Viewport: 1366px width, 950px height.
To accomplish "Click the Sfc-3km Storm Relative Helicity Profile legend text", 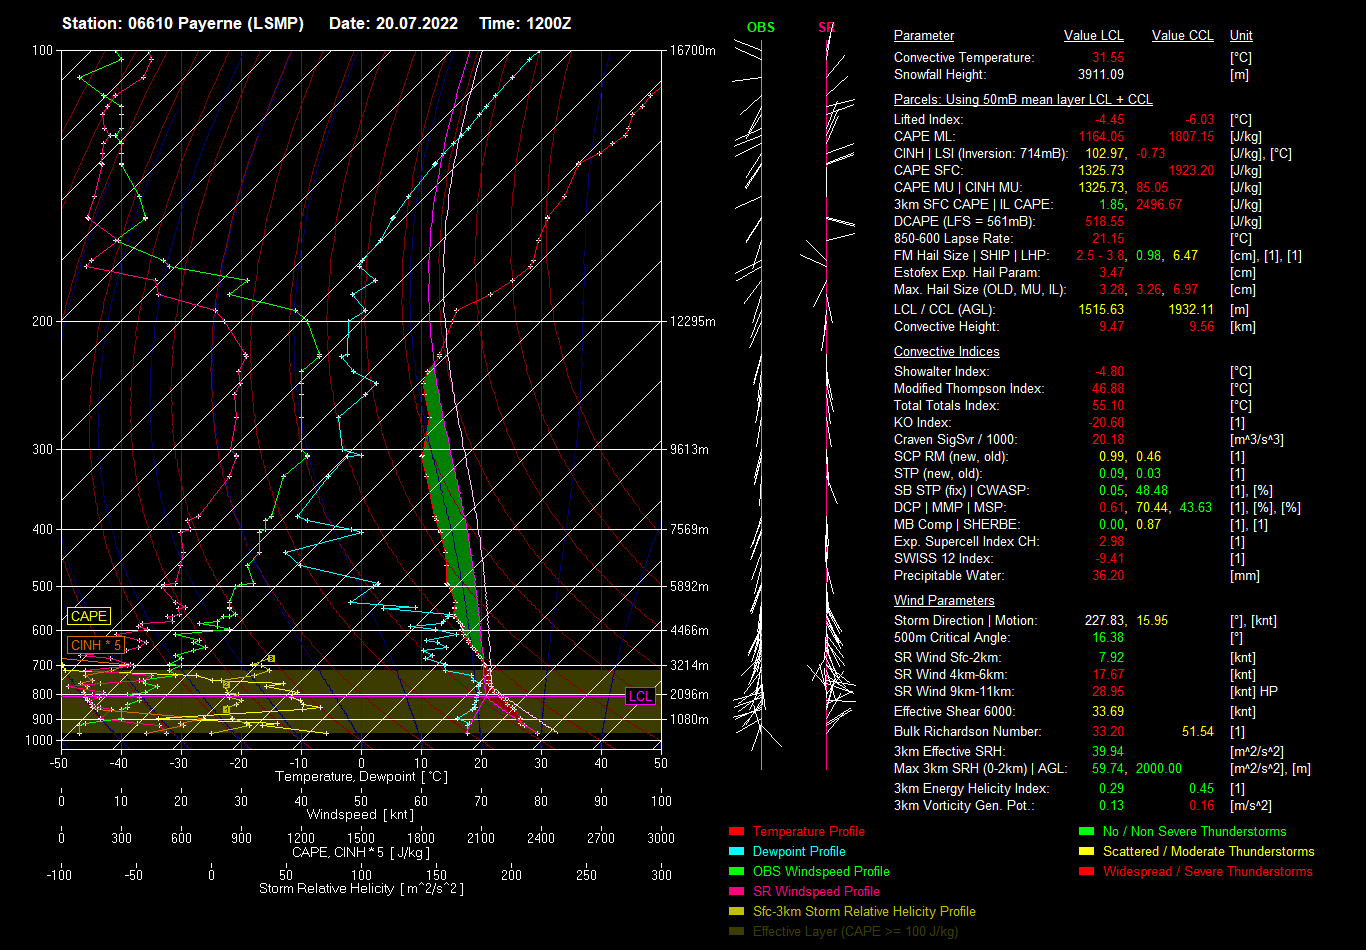I will click(x=863, y=912).
